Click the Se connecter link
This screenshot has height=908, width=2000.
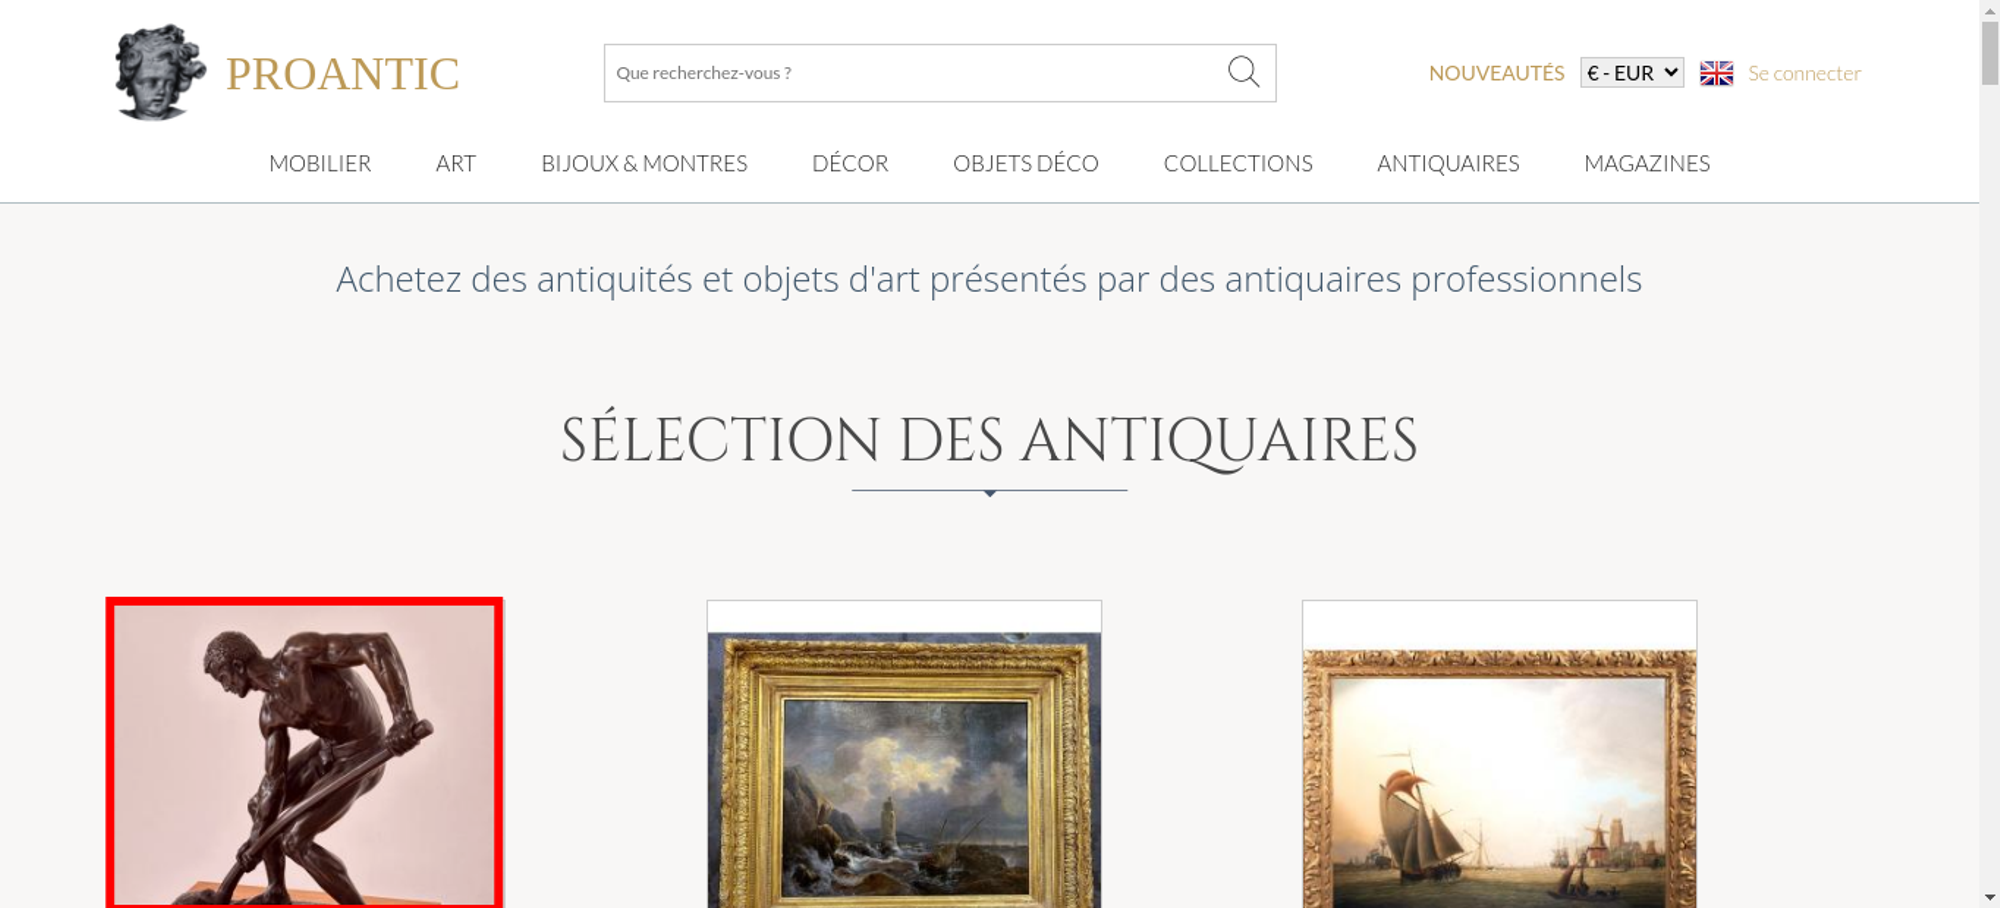click(1804, 73)
